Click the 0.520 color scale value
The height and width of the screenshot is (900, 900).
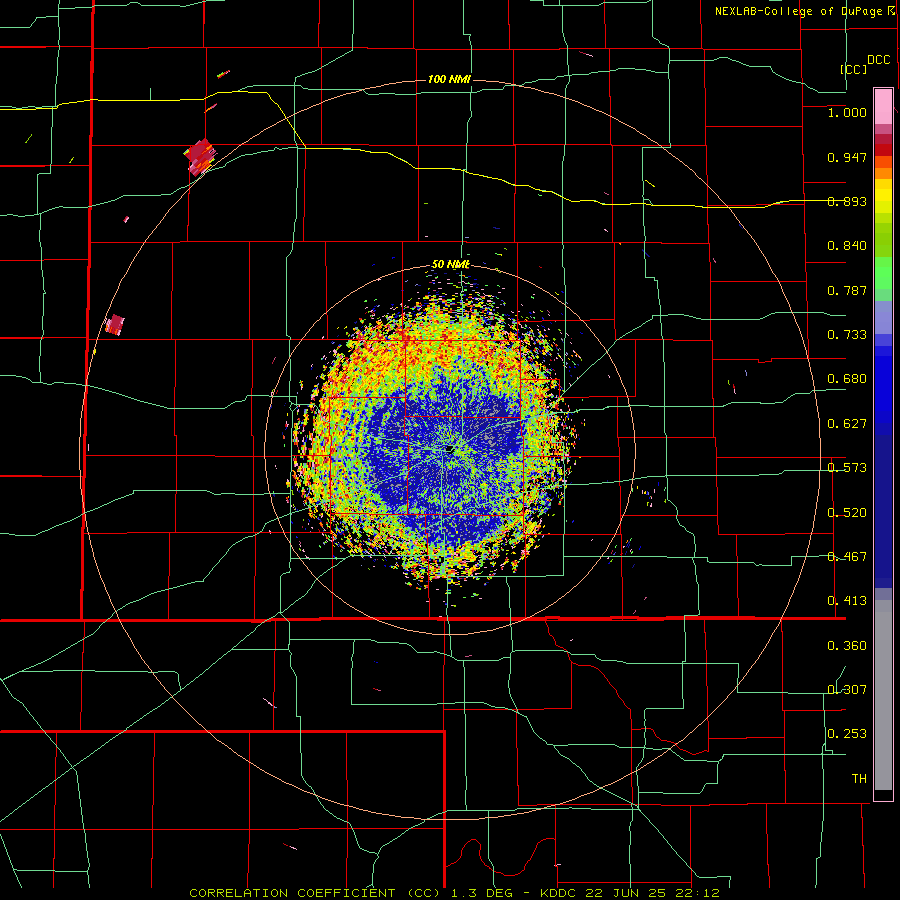coord(847,513)
